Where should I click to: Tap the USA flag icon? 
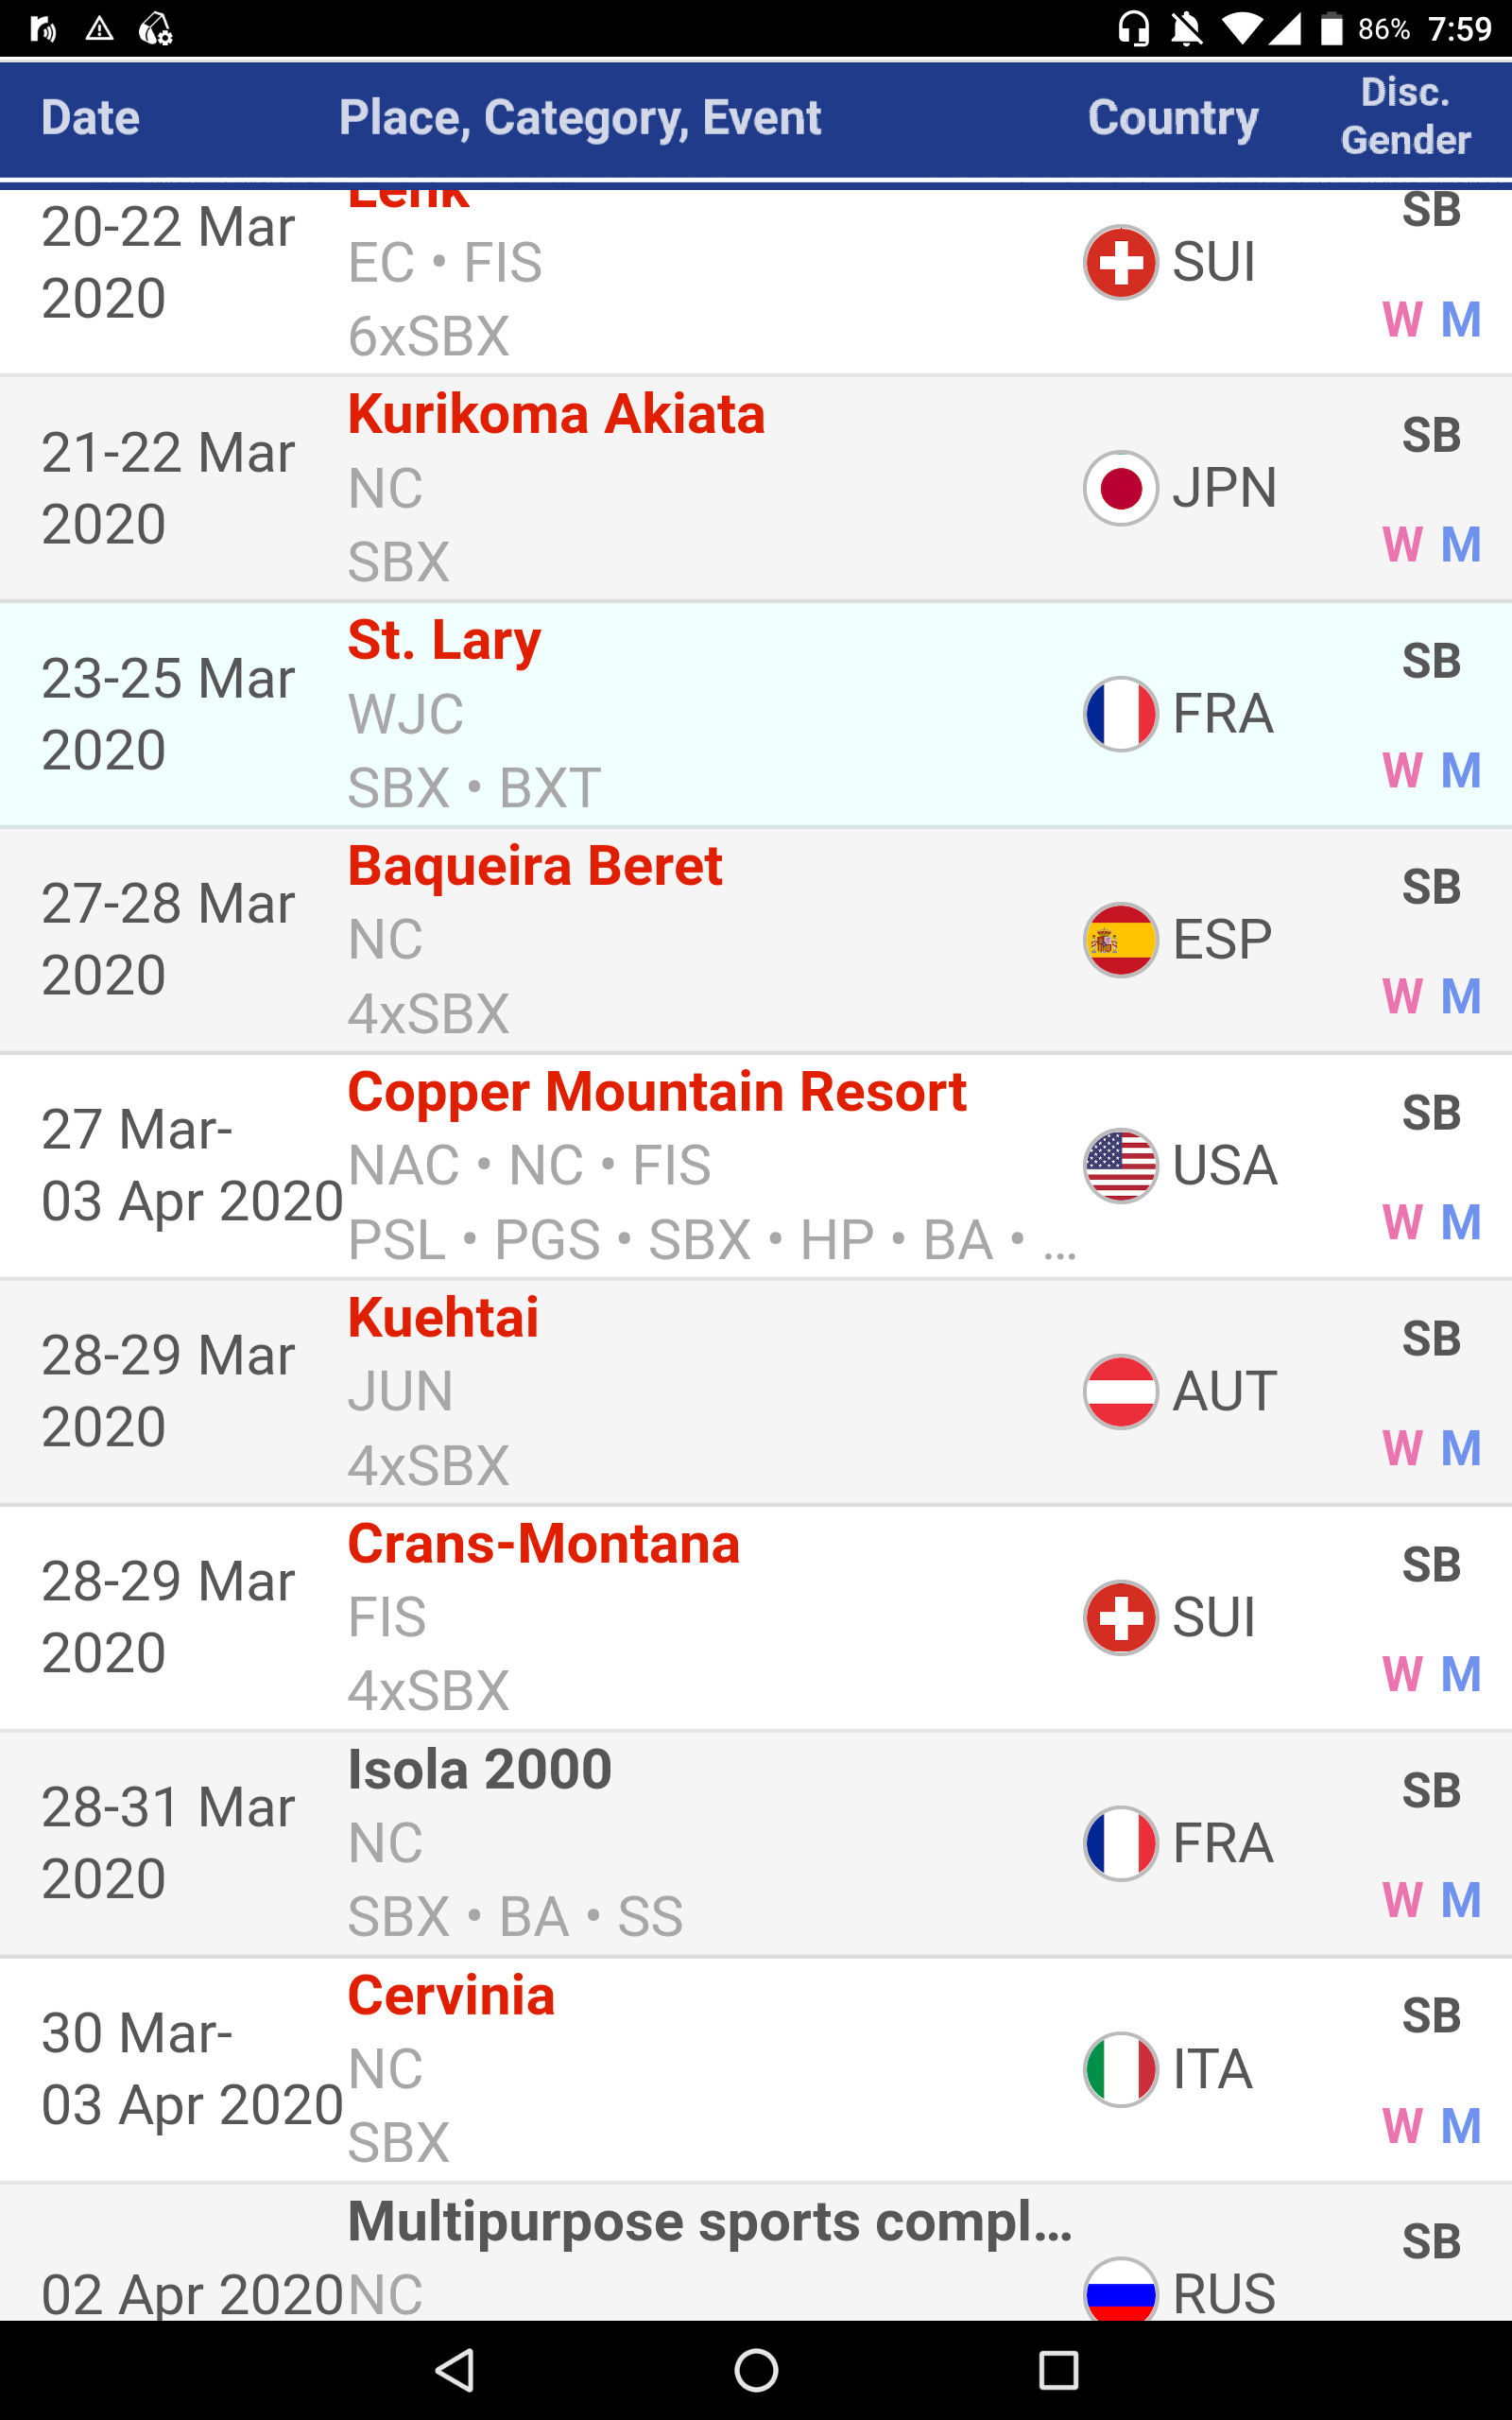click(x=1120, y=1165)
